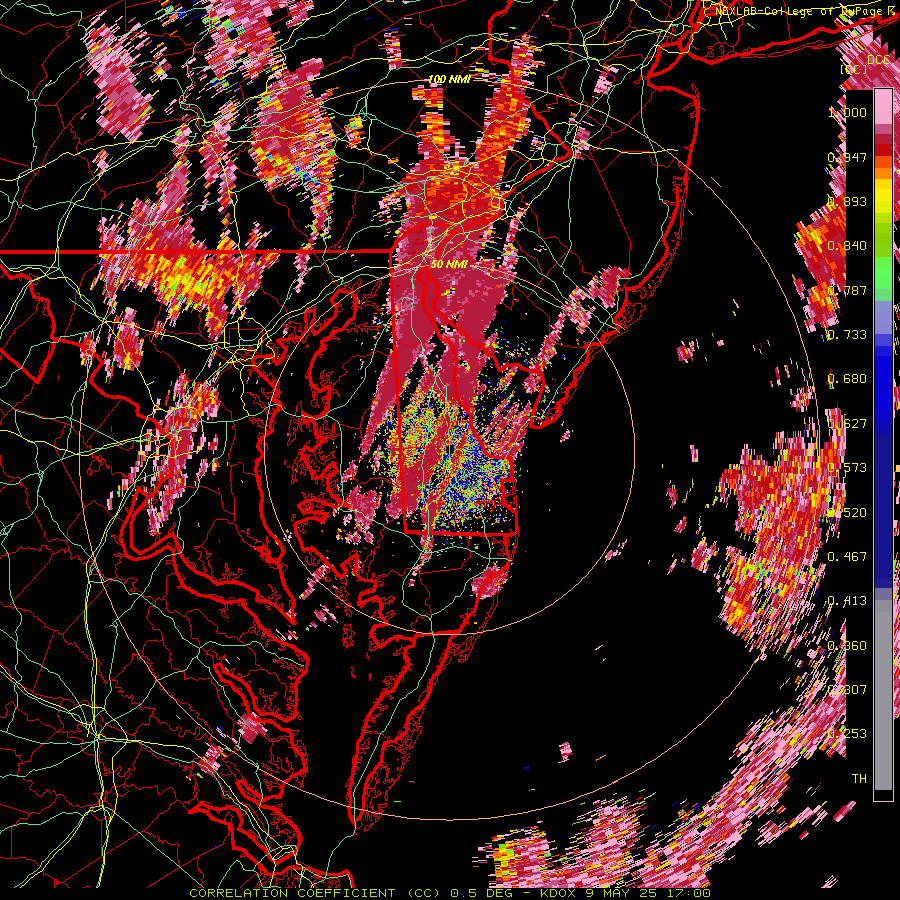Screen dimensions: 900x900
Task: Click the 0.253 scale value
Action: tap(847, 734)
